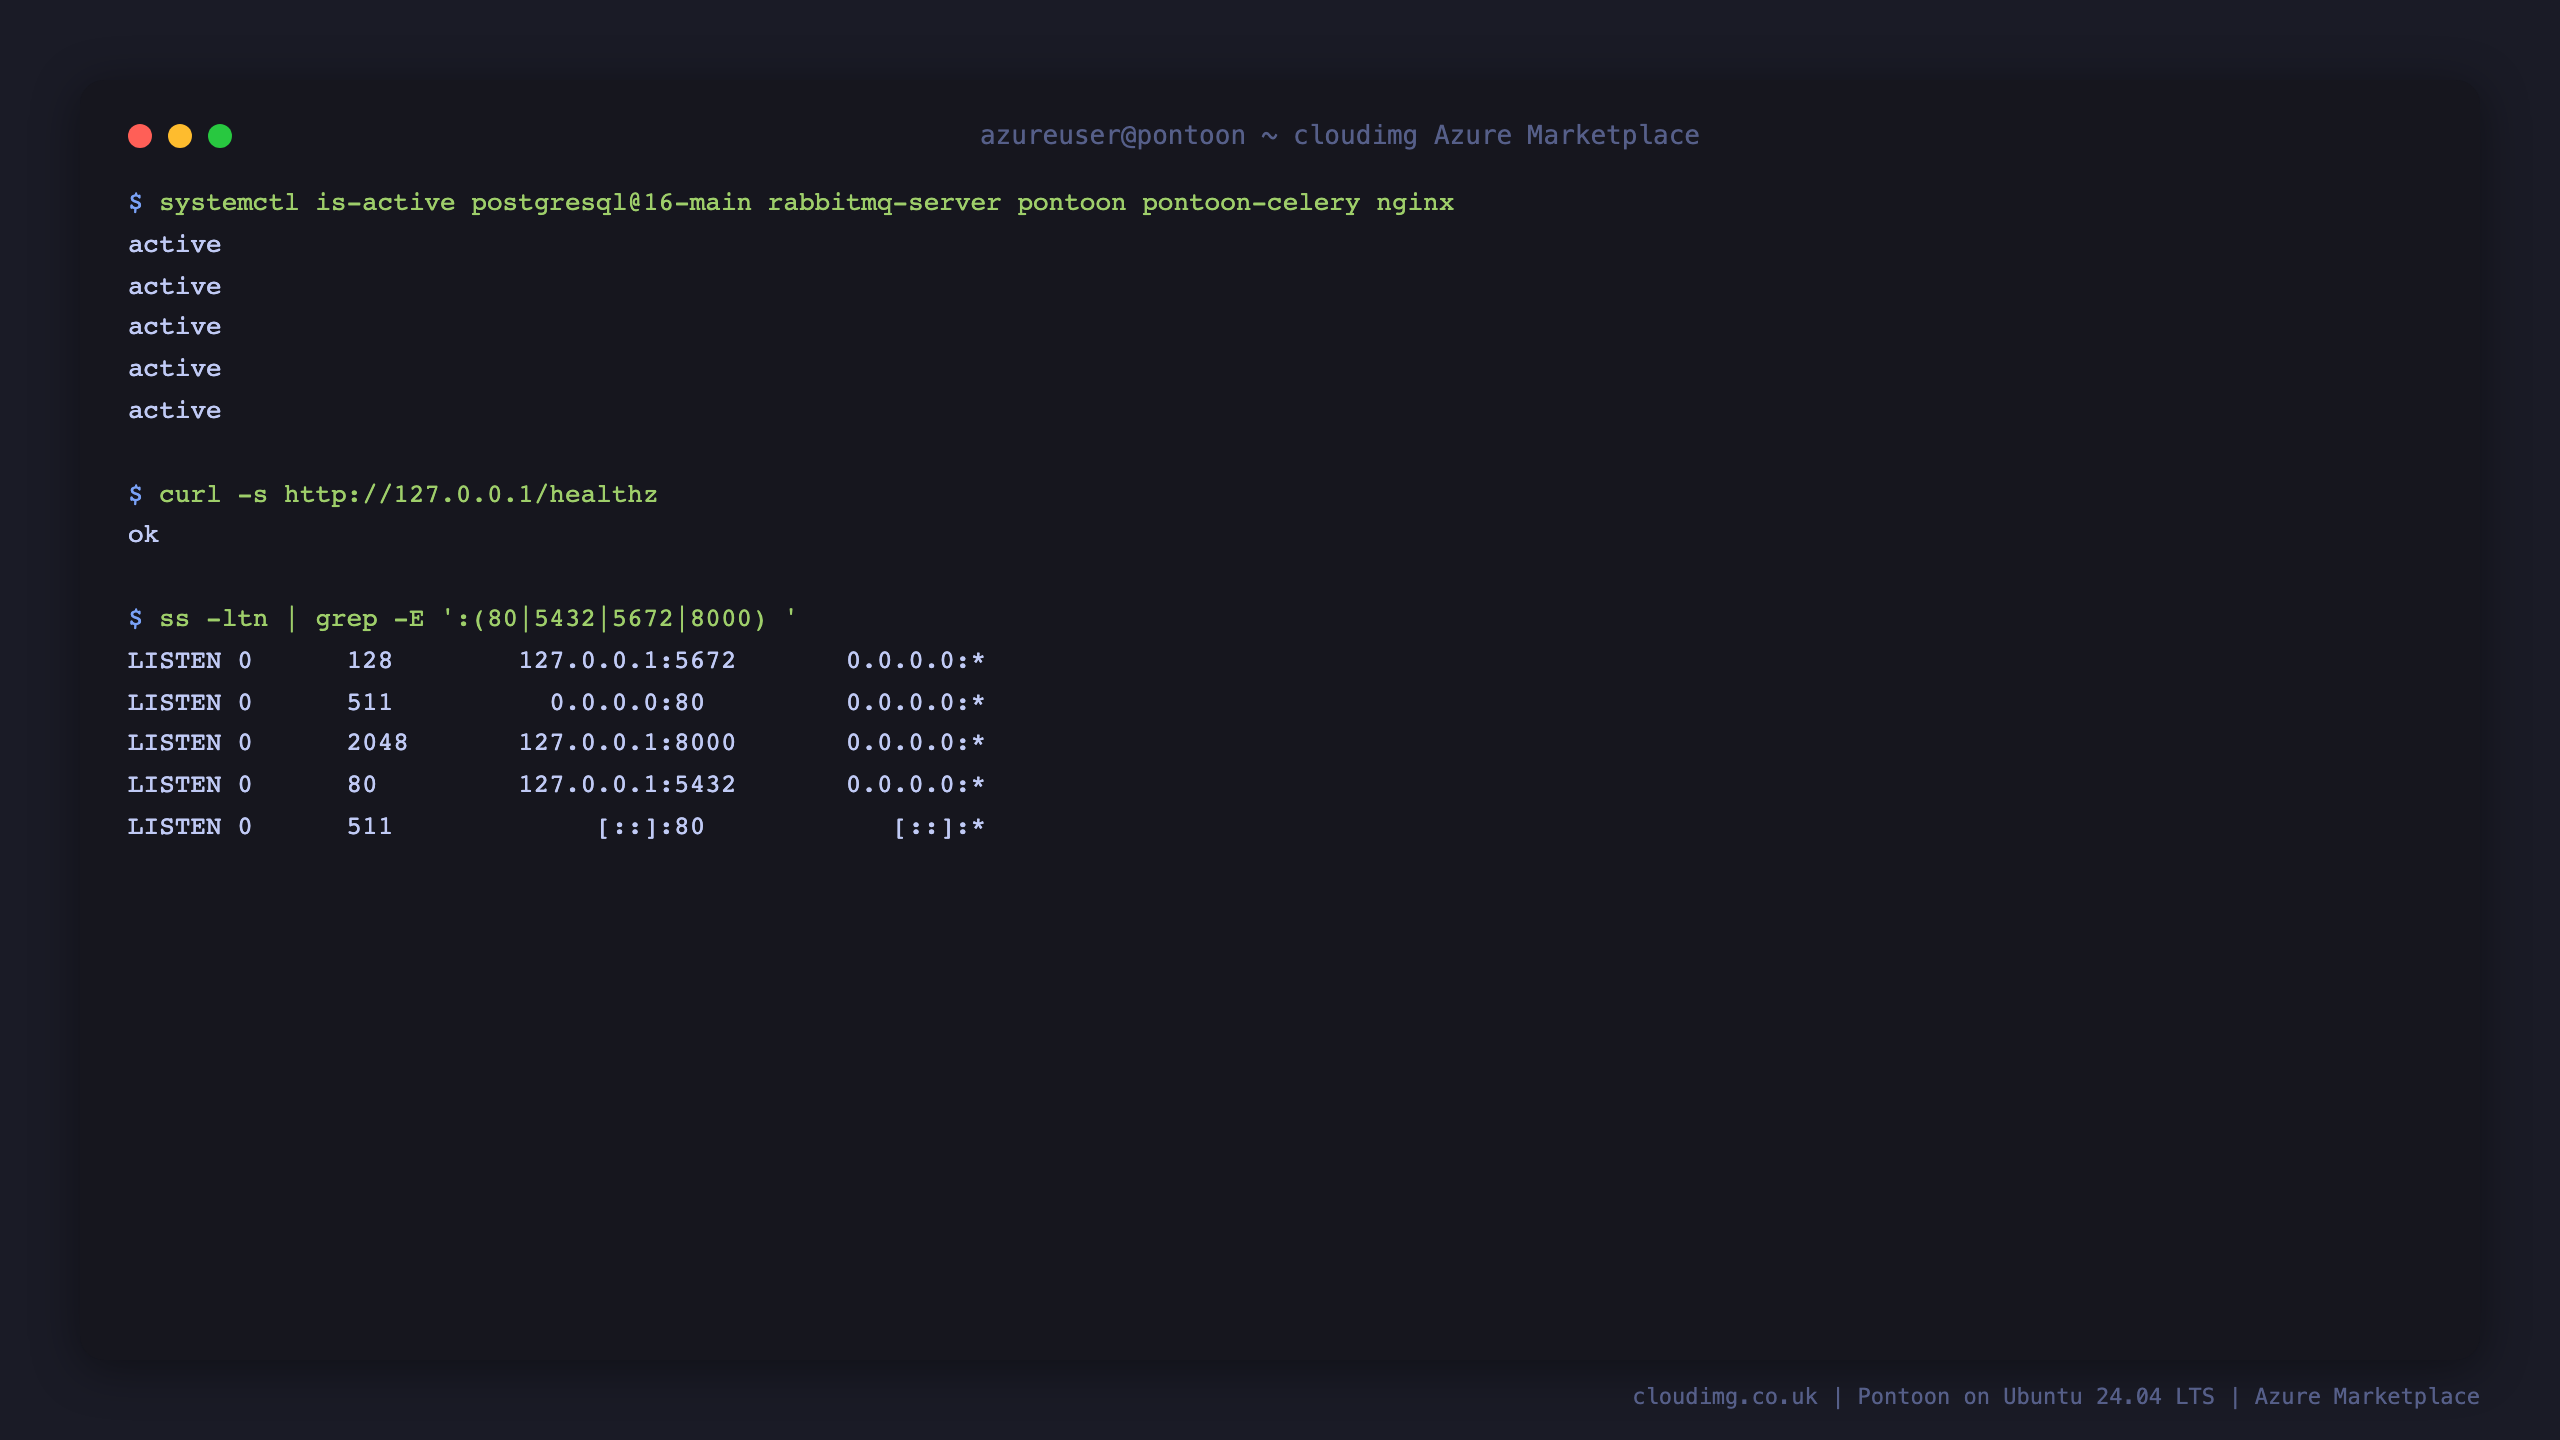Click the 'ok' health check output

(x=143, y=535)
